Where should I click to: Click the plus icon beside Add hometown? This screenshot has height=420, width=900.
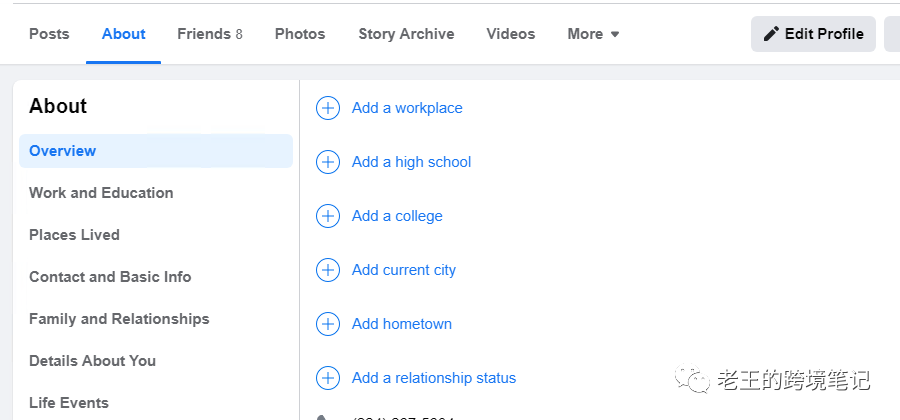(328, 324)
